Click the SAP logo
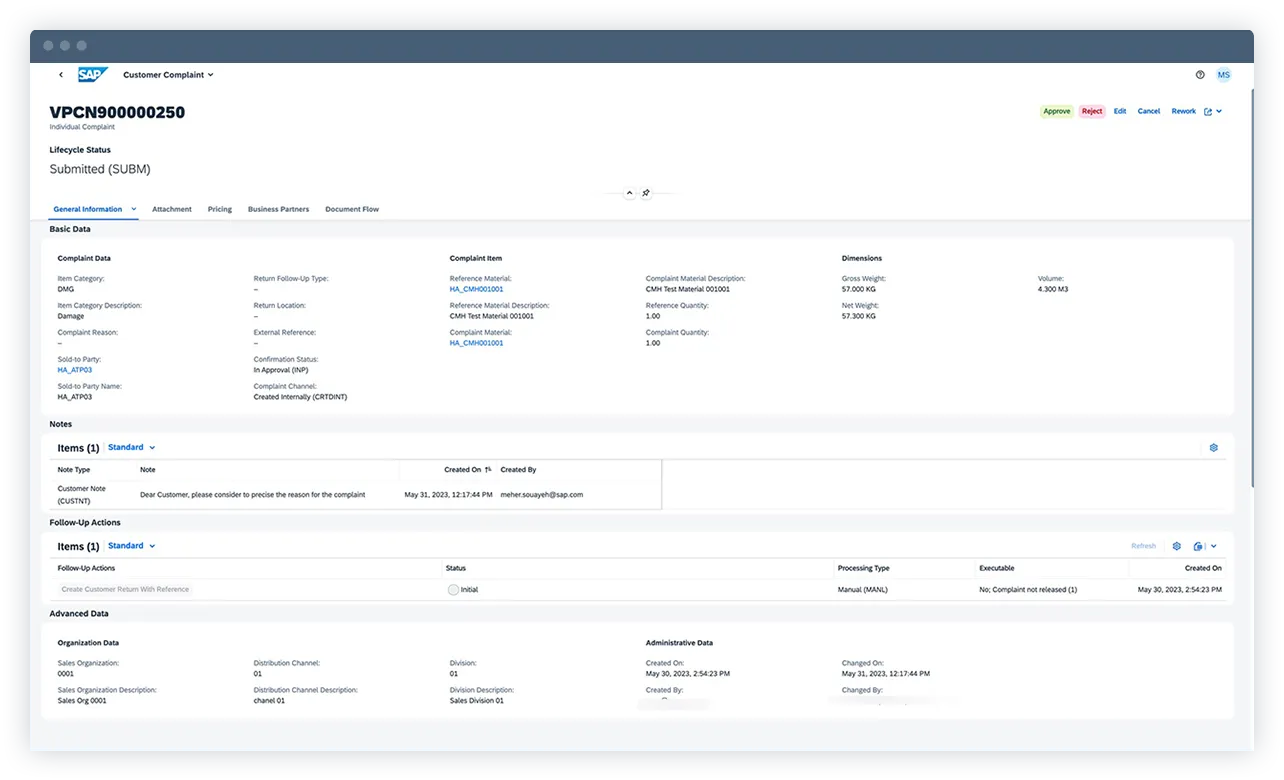 [92, 74]
